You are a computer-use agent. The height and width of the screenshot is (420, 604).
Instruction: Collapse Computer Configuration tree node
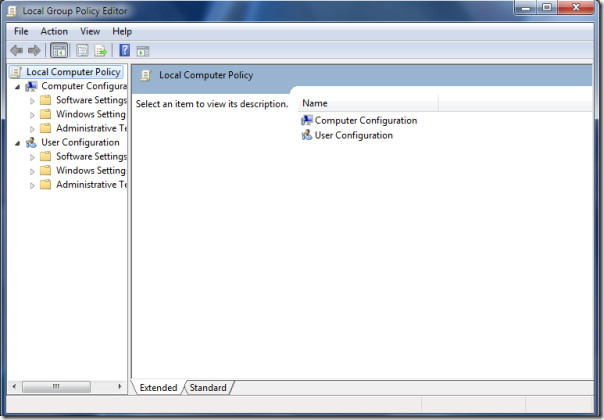coord(17,87)
